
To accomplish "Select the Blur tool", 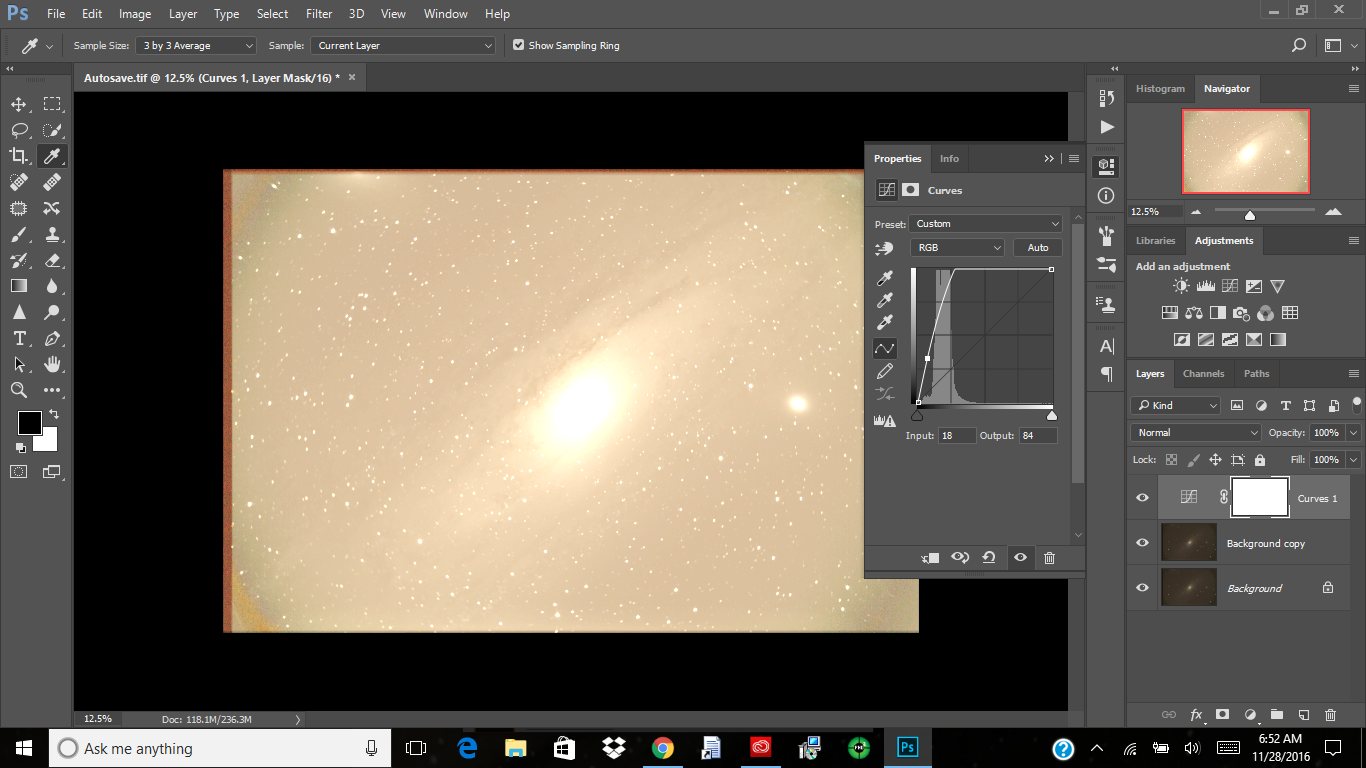I will 52,286.
